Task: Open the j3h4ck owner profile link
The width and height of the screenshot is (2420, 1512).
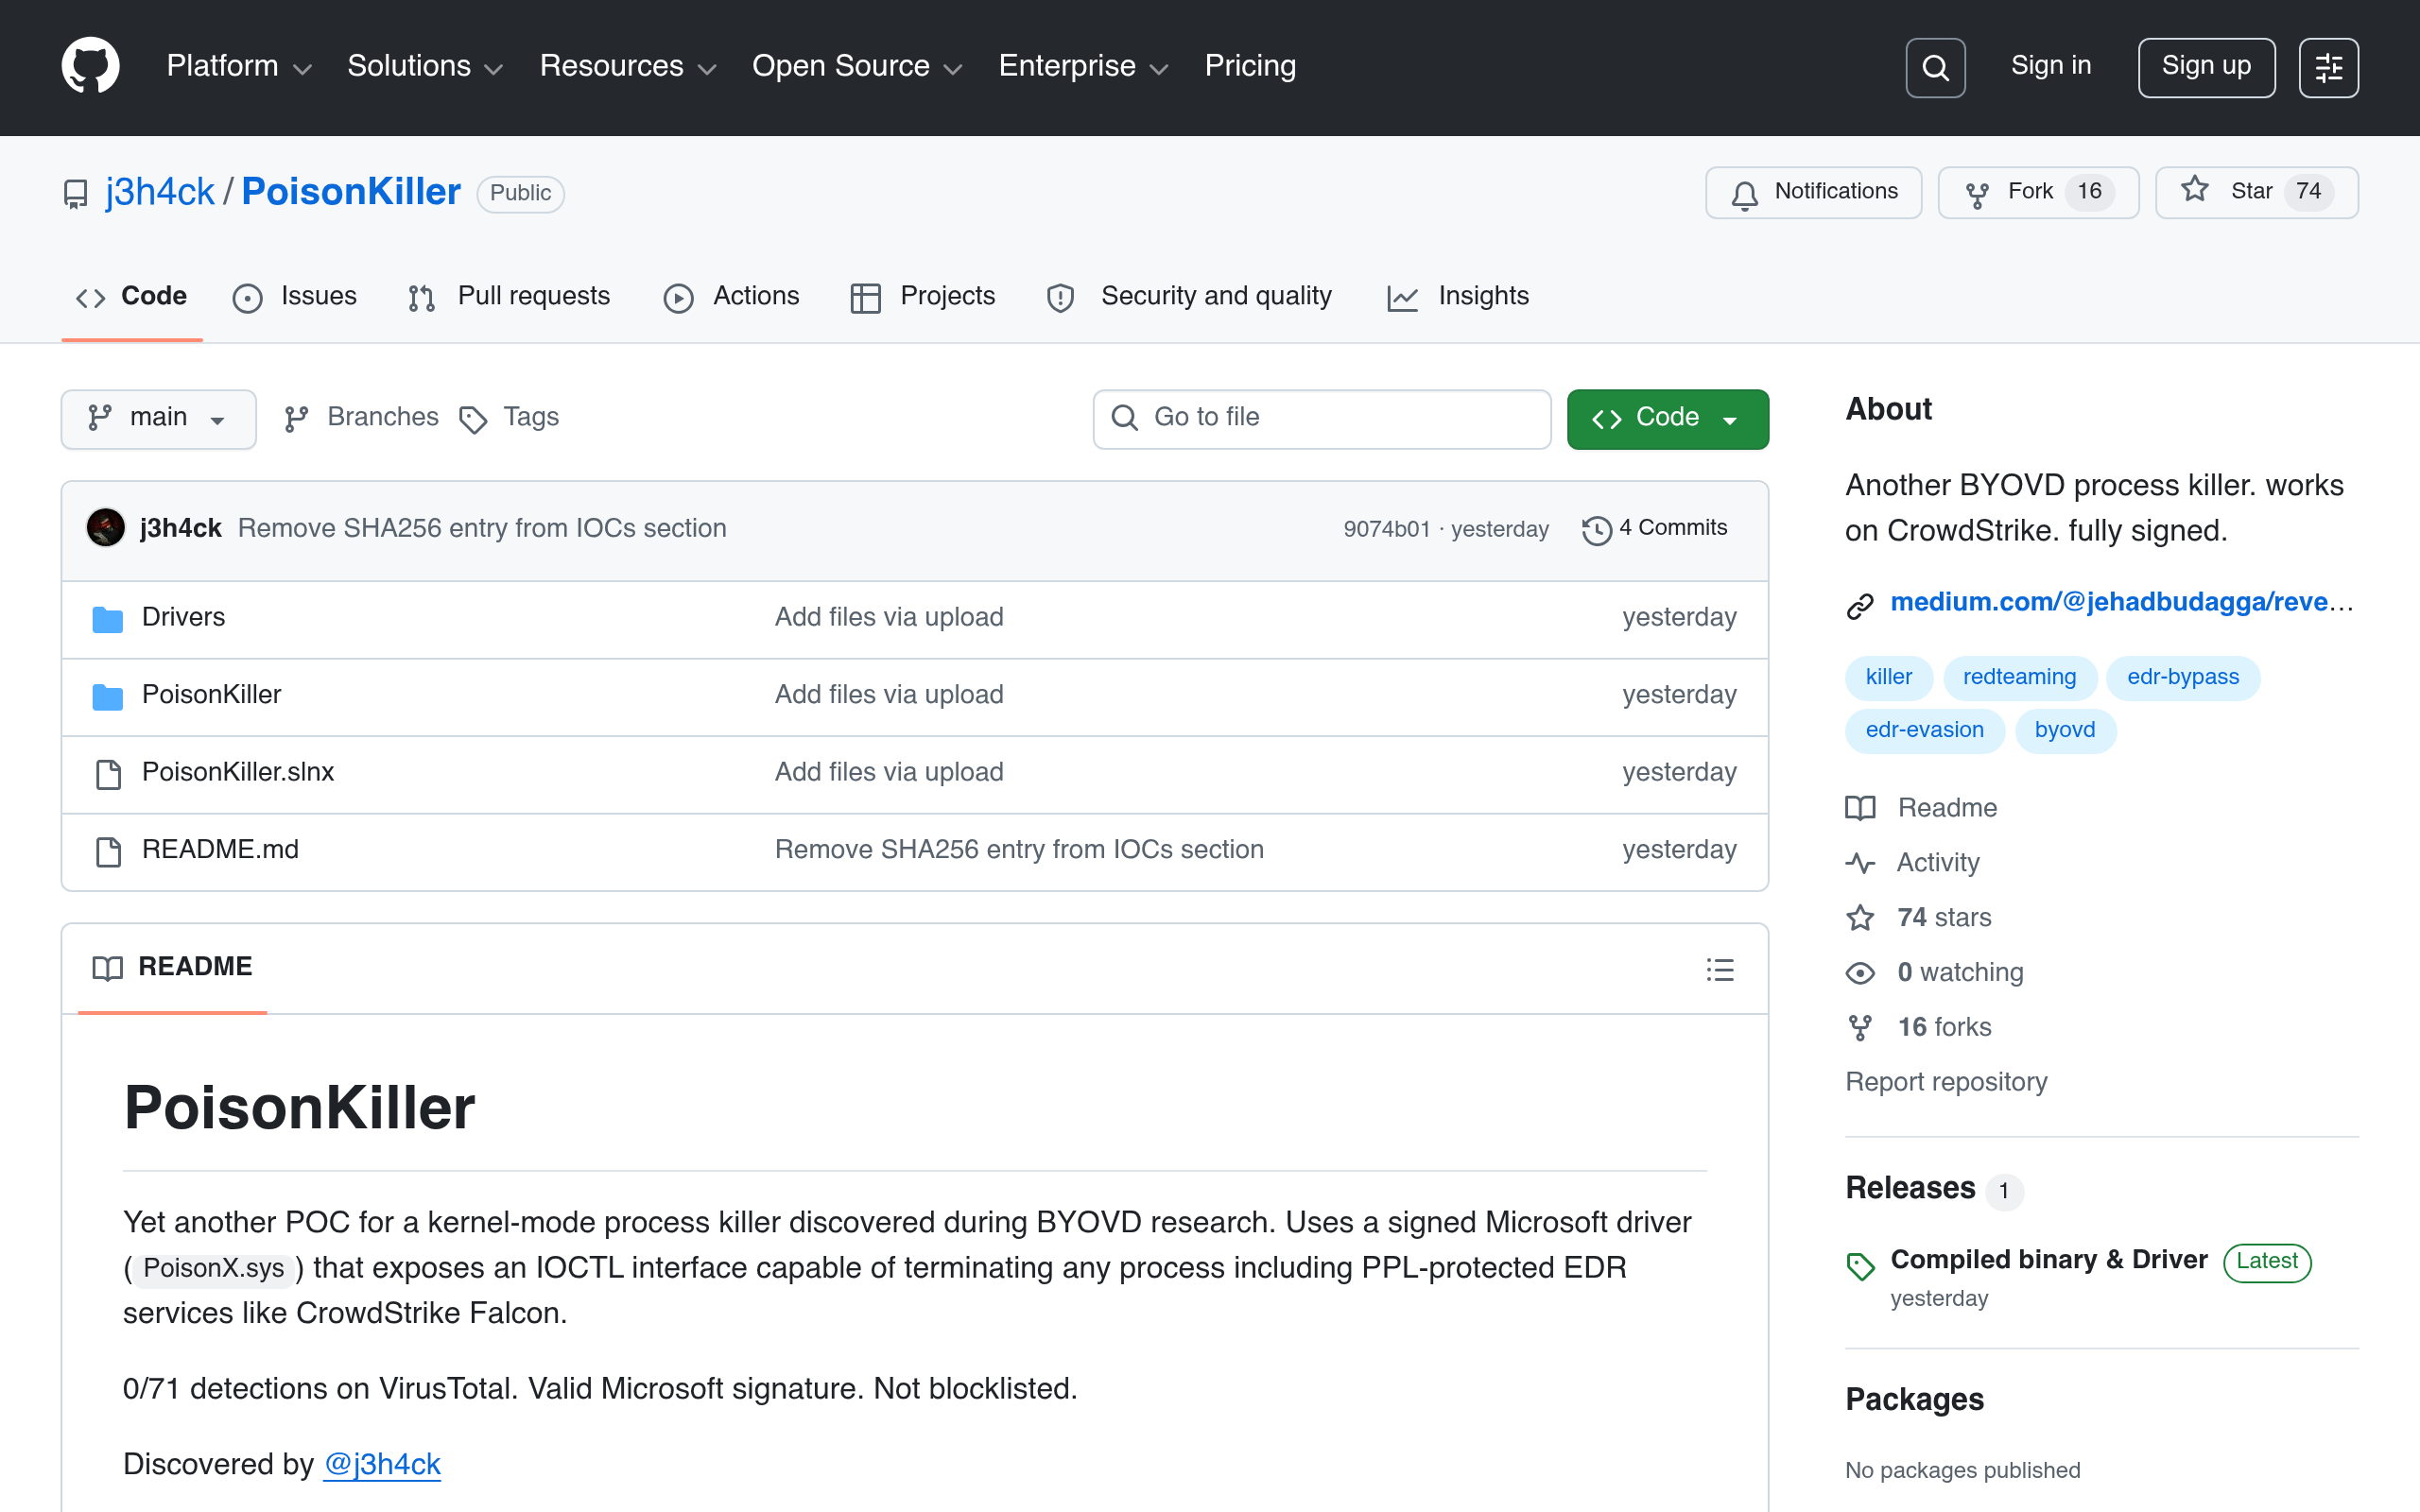Action: point(160,192)
